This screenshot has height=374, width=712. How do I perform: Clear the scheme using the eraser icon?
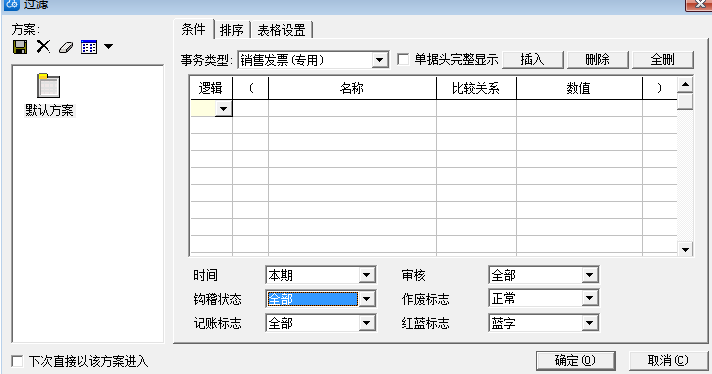pyautogui.click(x=66, y=47)
